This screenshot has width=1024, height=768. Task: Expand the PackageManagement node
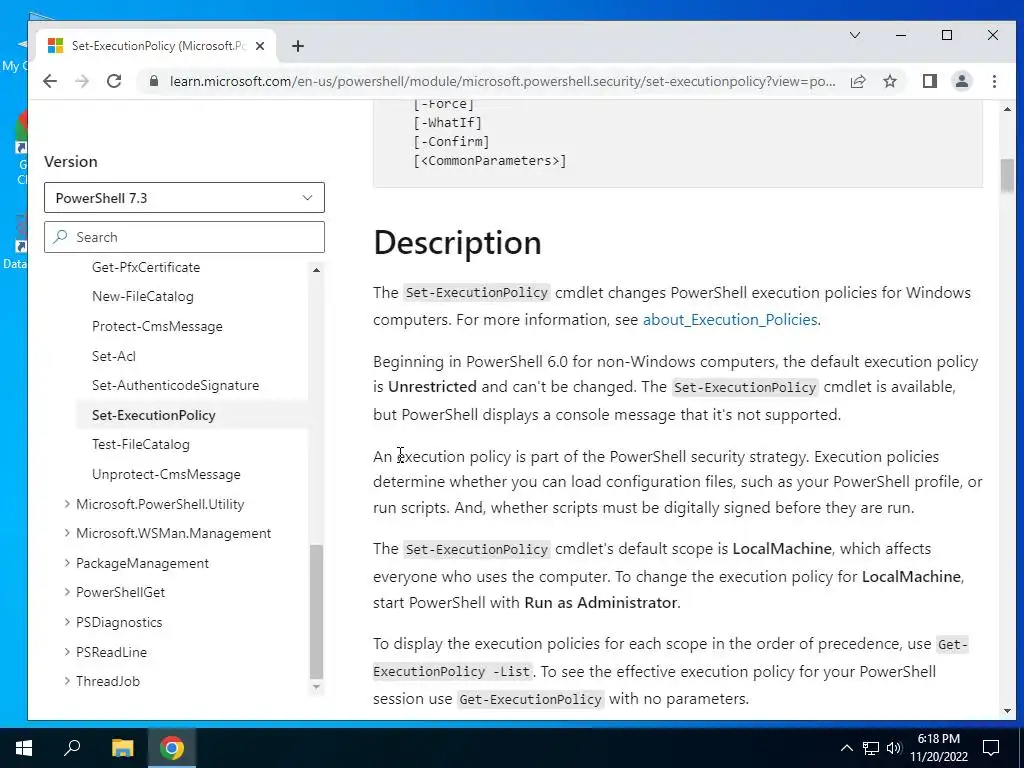tap(67, 562)
